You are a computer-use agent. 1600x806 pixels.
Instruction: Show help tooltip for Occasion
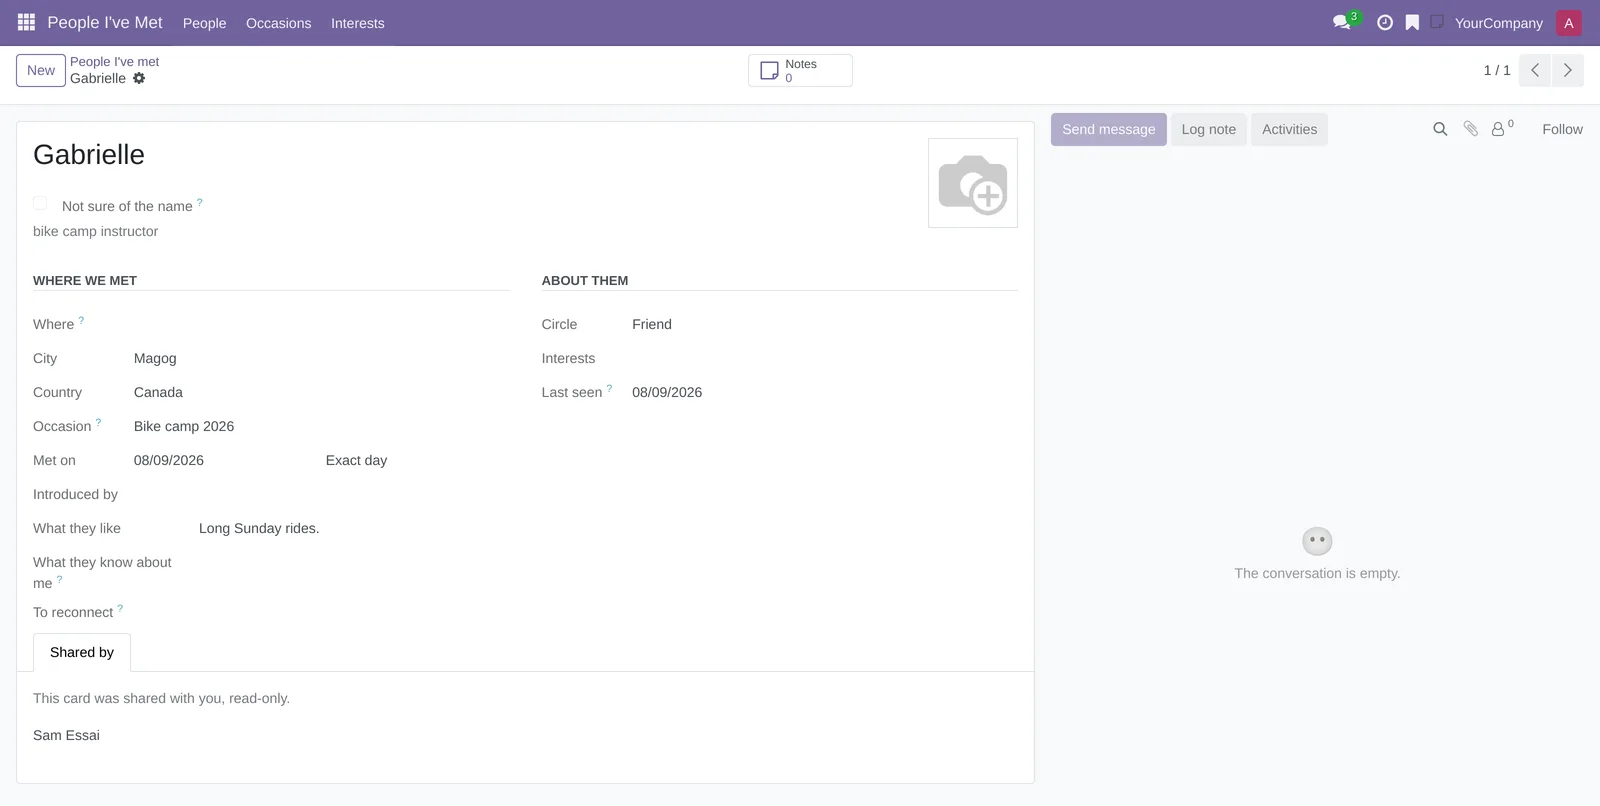point(98,422)
